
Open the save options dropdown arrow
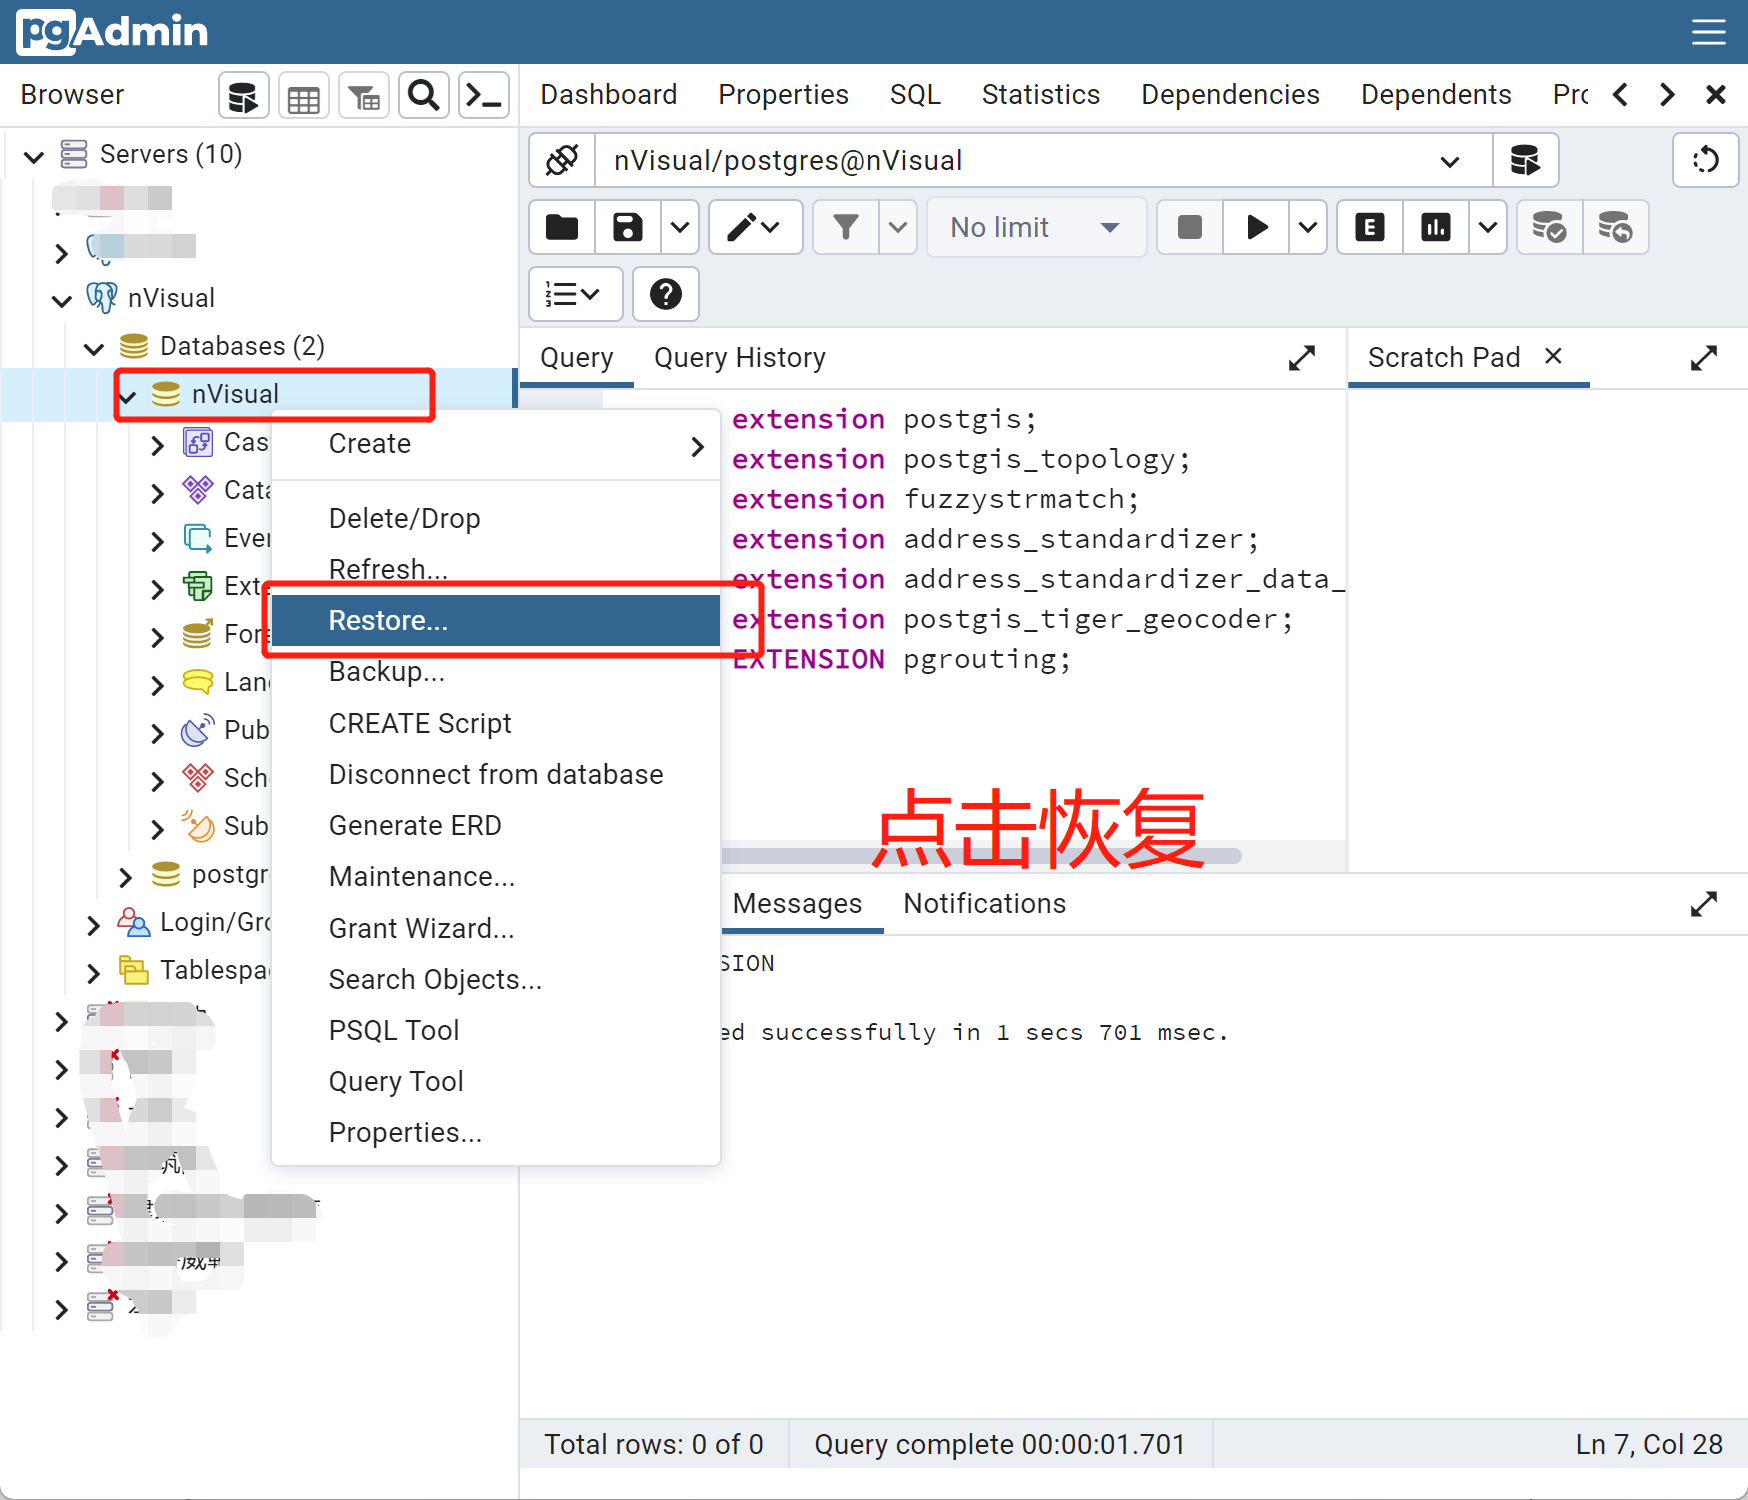pos(680,228)
